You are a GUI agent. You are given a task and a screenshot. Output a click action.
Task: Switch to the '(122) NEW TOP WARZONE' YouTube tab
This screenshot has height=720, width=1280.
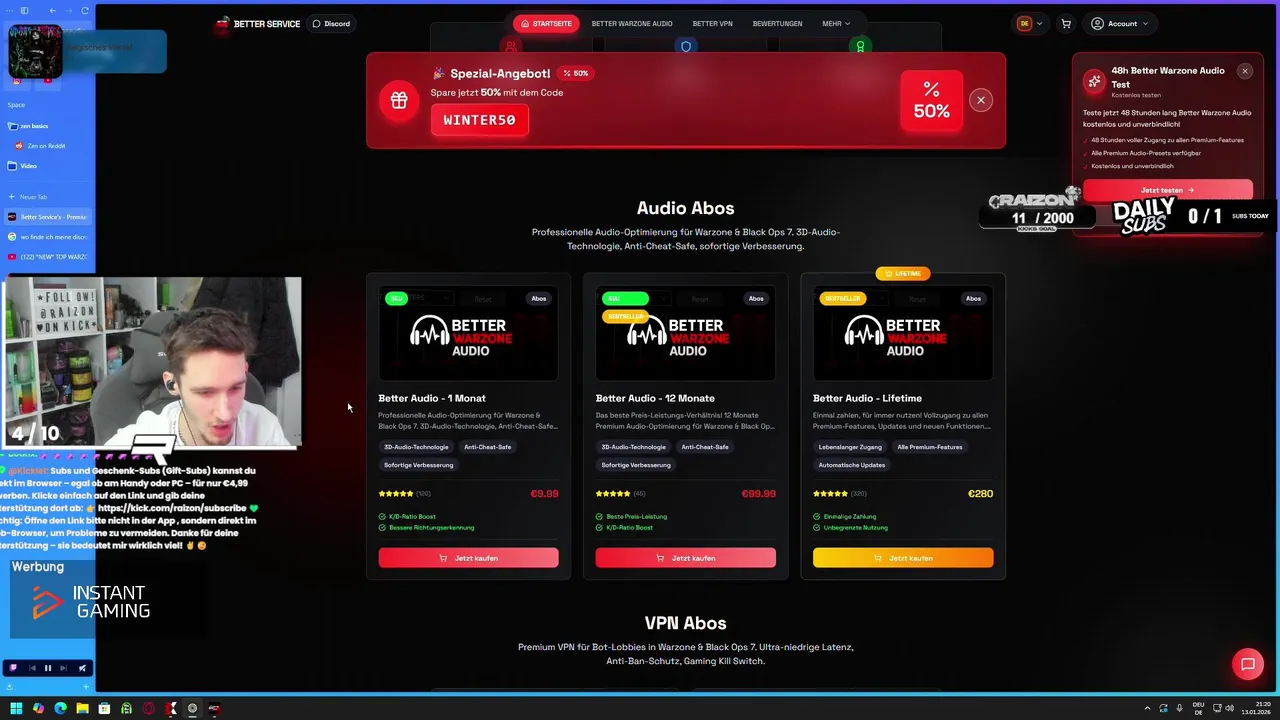[48, 257]
